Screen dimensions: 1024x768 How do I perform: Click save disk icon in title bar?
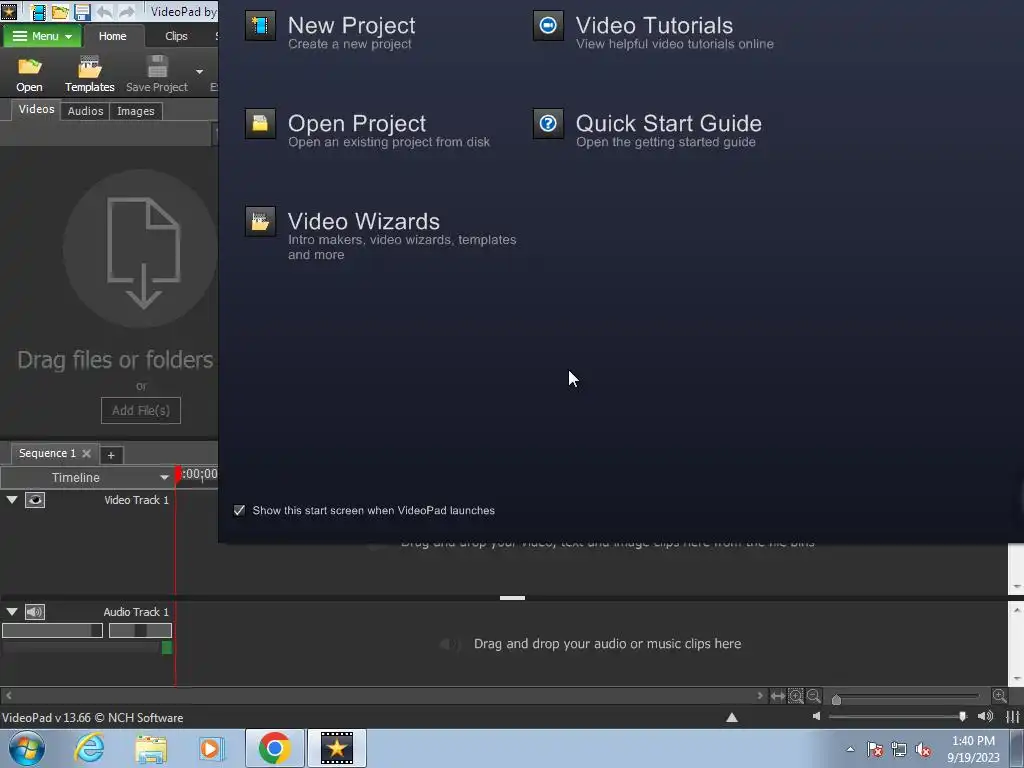[x=82, y=12]
